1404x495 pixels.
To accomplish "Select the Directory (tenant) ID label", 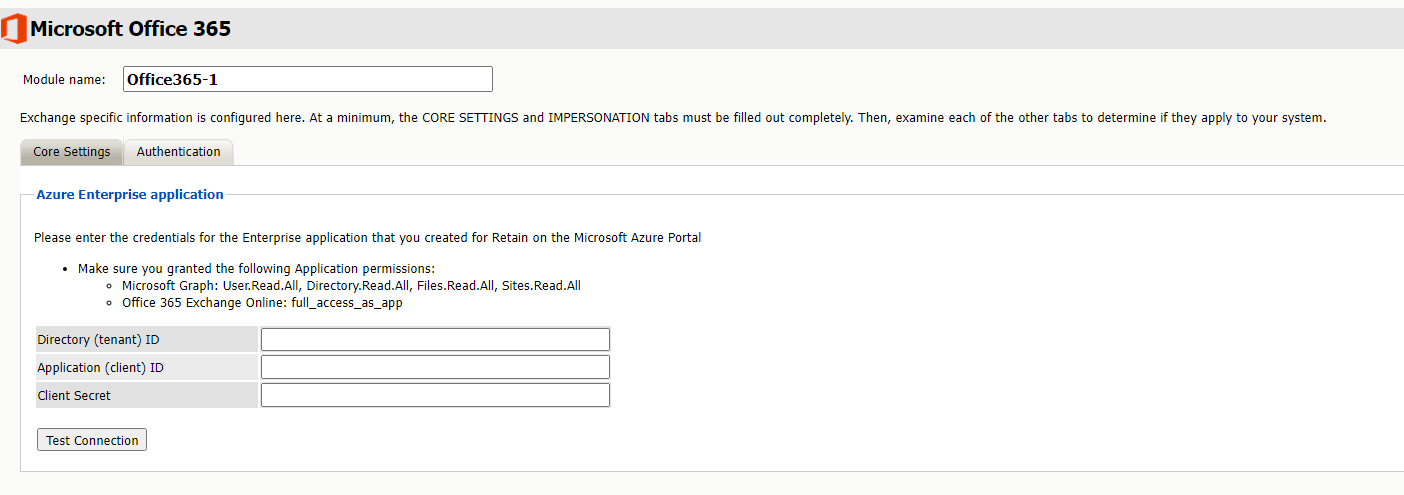I will [x=98, y=340].
